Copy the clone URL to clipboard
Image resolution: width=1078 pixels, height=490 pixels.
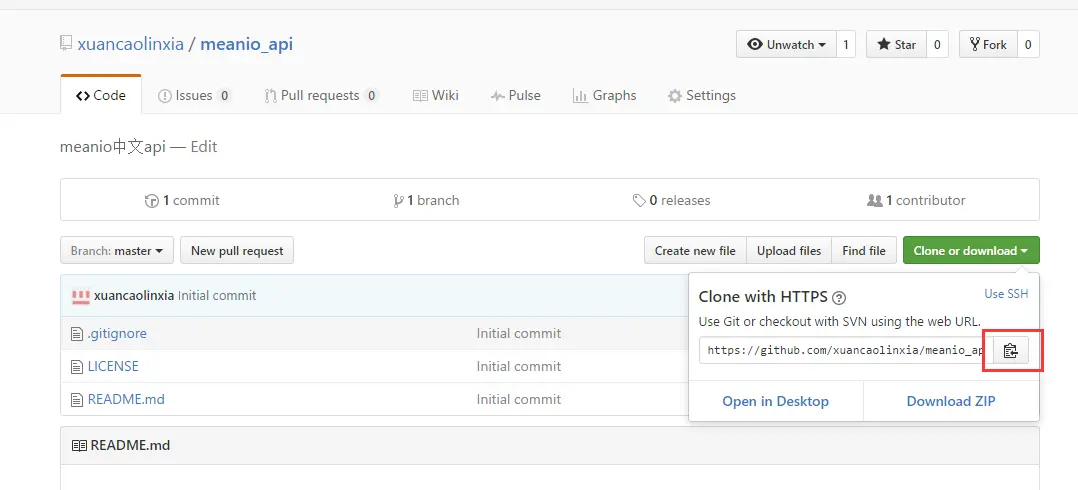tap(1010, 350)
